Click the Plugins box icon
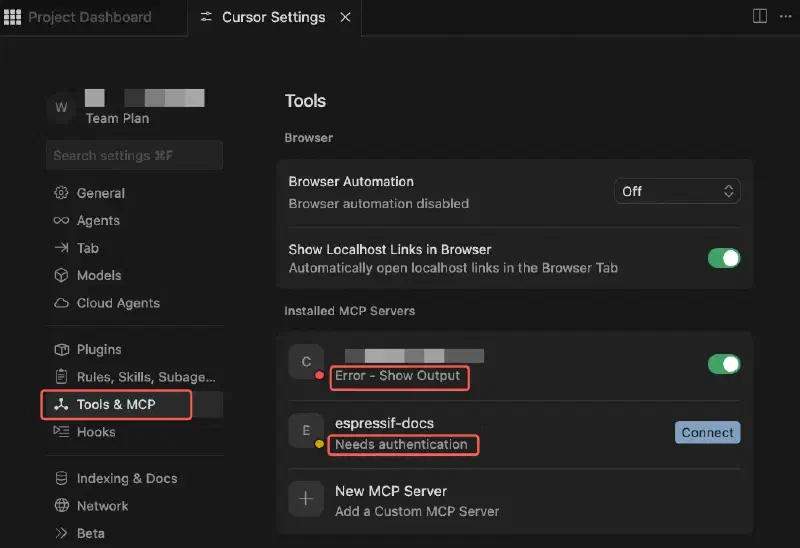This screenshot has width=800, height=548. point(61,350)
